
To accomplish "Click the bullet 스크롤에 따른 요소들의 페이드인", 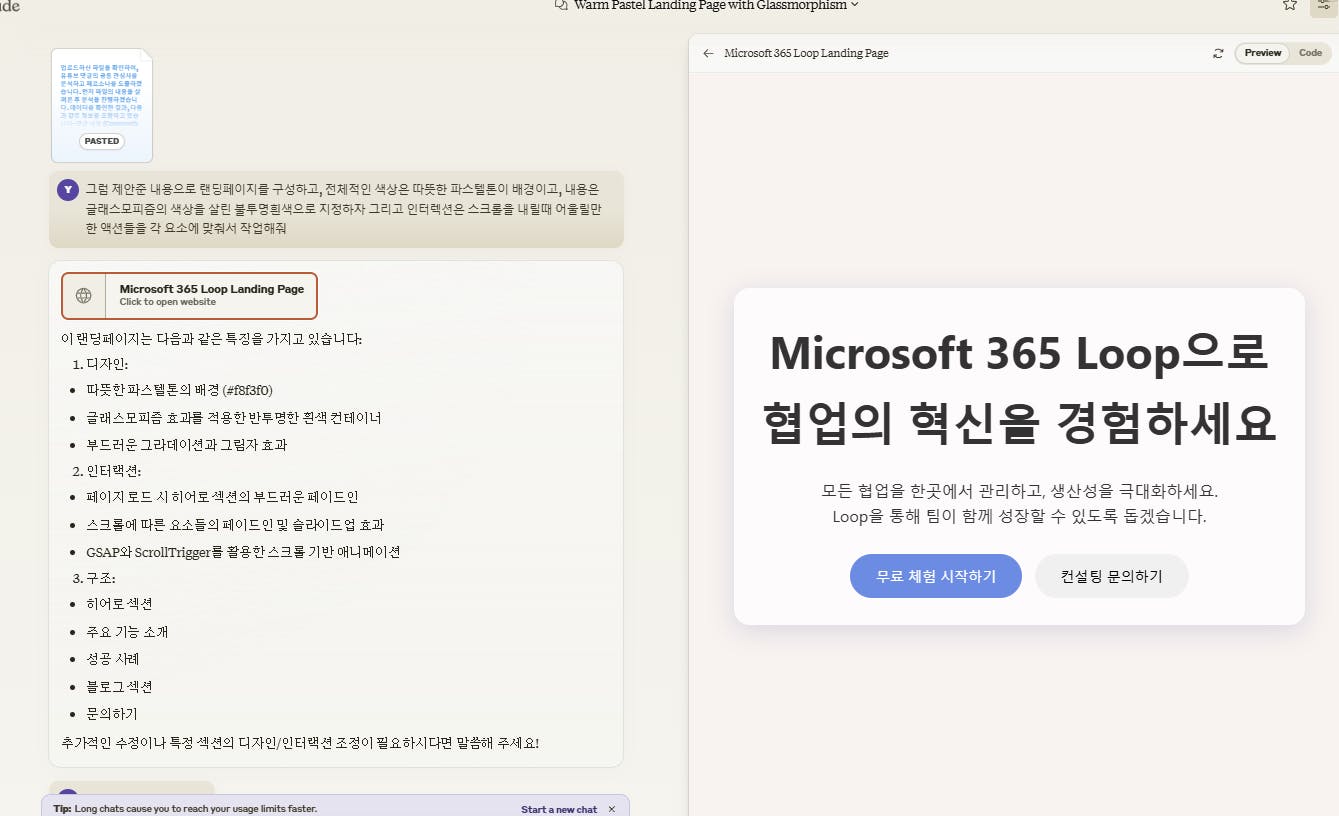I will pyautogui.click(x=235, y=524).
